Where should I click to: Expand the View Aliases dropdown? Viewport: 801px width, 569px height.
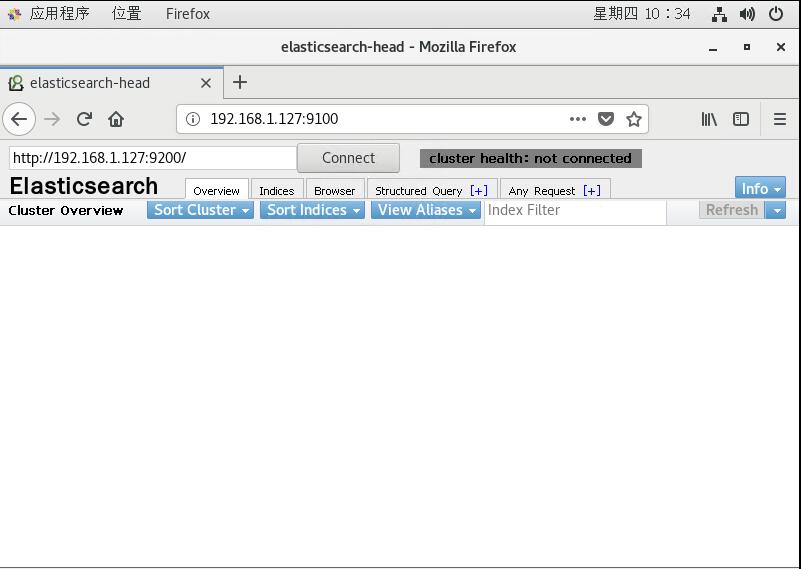pos(426,210)
